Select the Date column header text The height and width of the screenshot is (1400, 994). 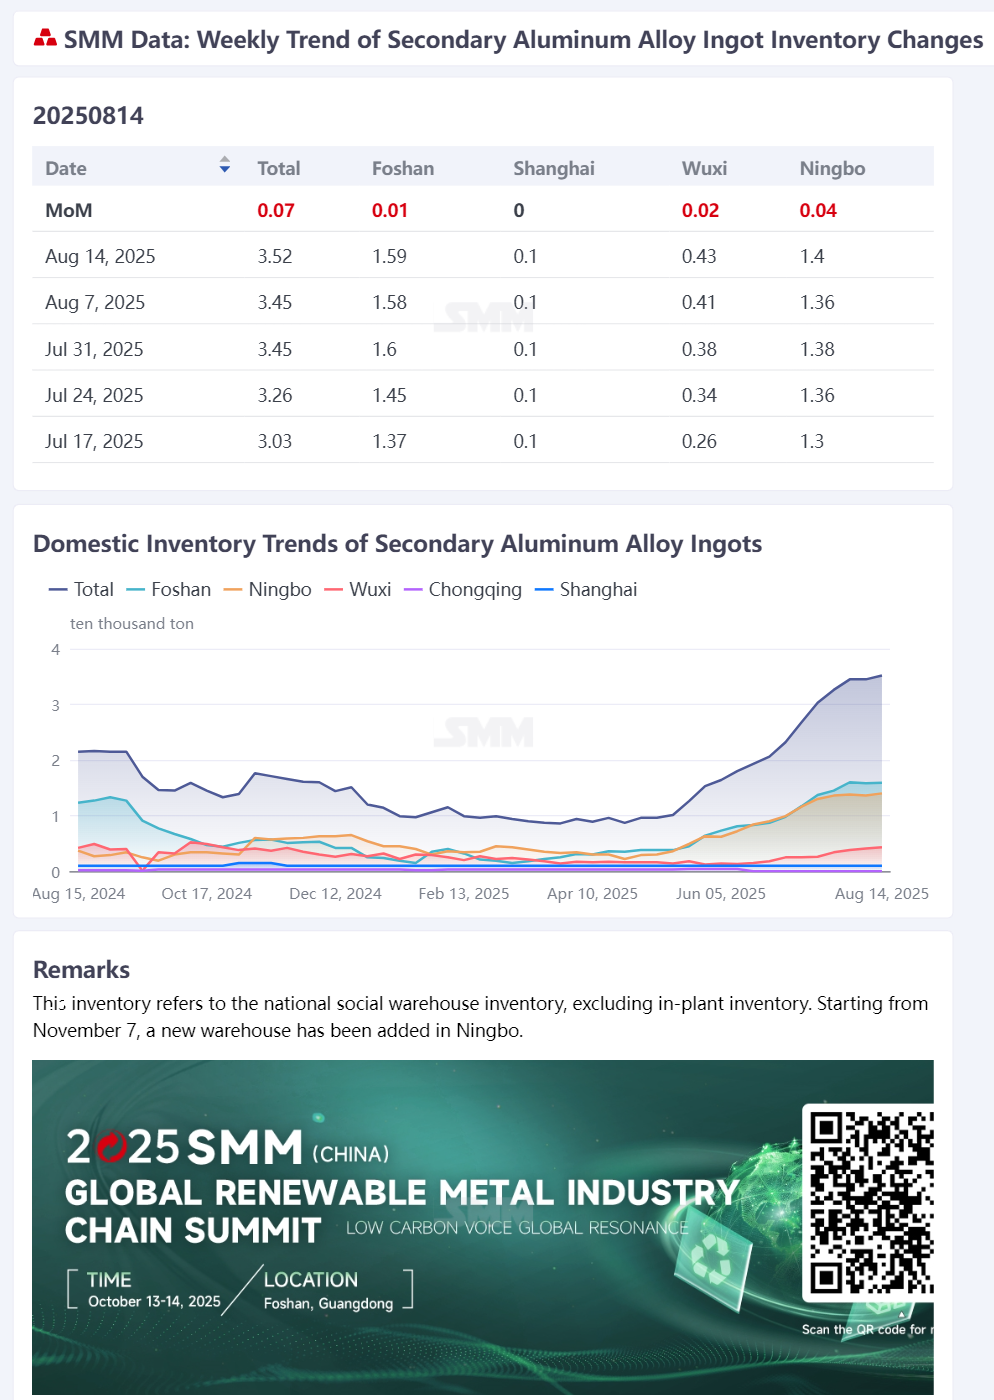pos(66,168)
